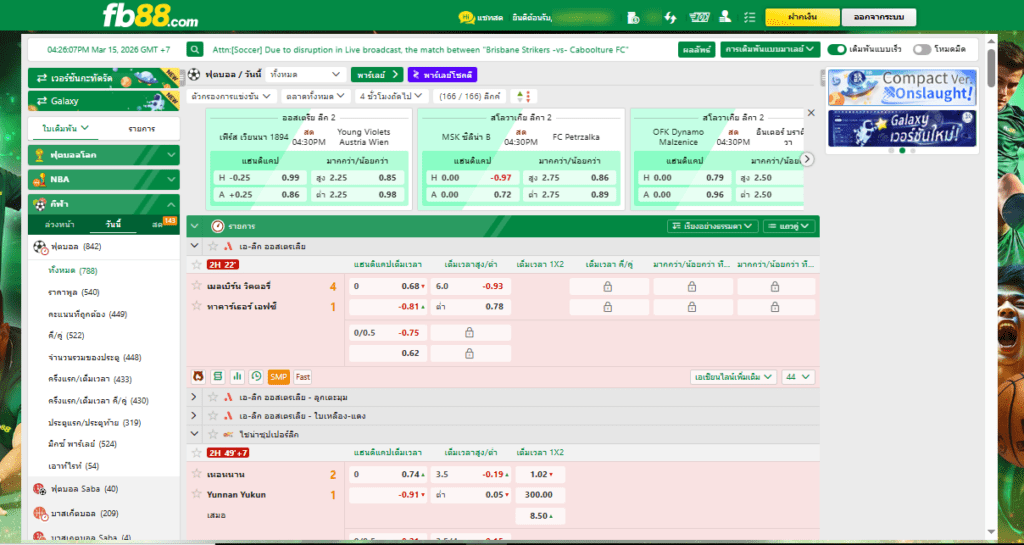Switch to the Today (วันนี้) tab
Viewport: 1024px width, 545px height.
coord(113,225)
